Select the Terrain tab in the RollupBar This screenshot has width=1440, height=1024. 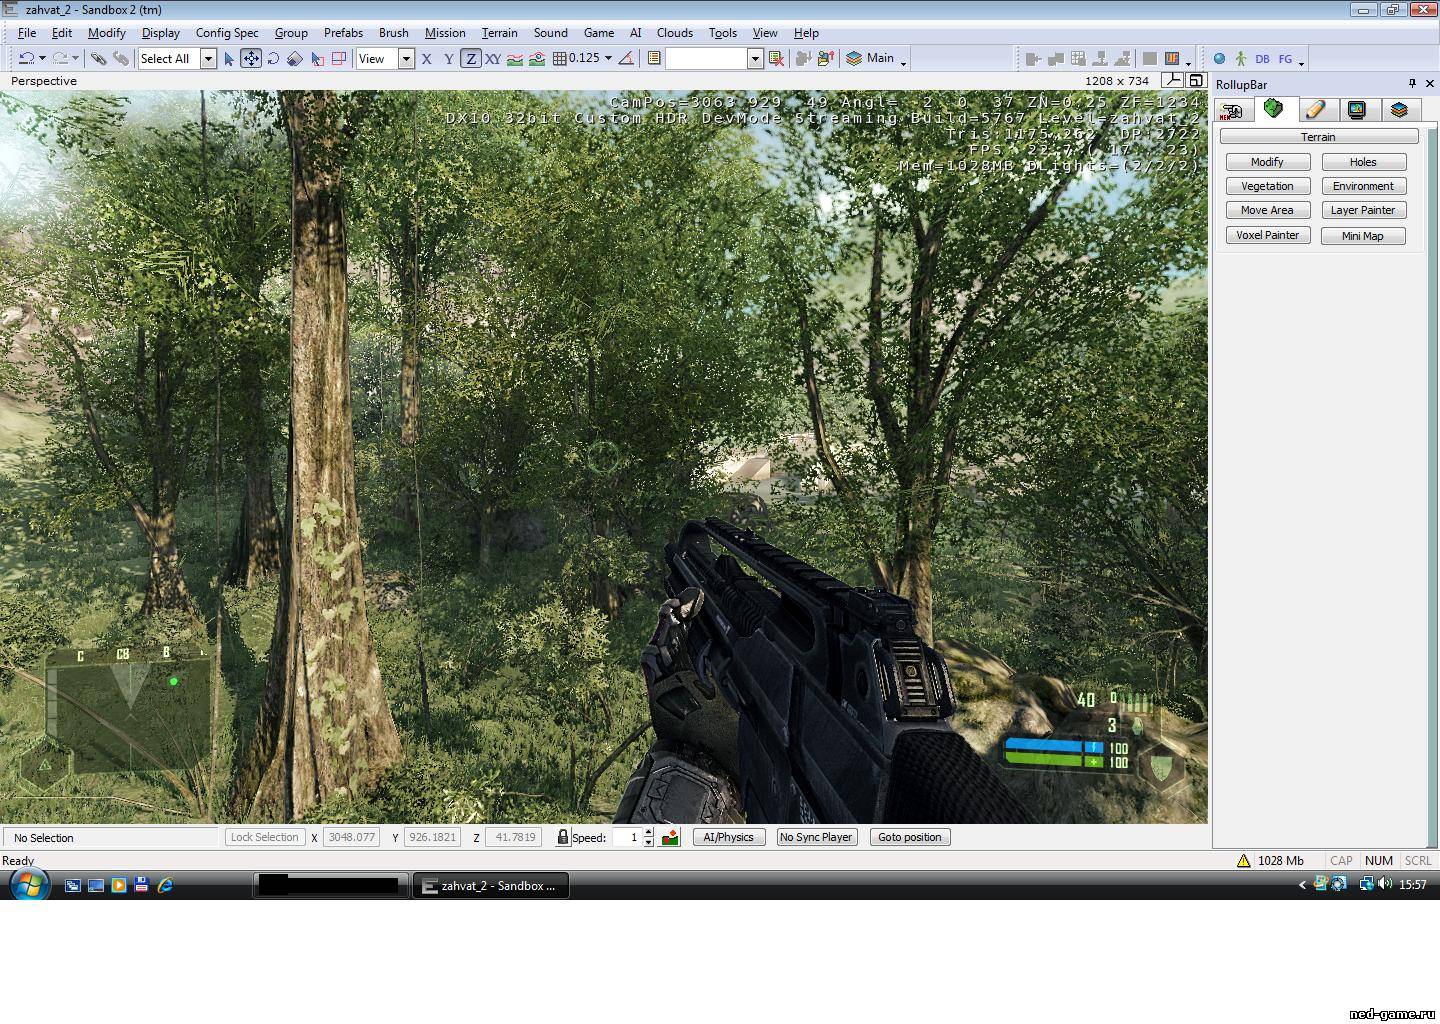(1274, 109)
